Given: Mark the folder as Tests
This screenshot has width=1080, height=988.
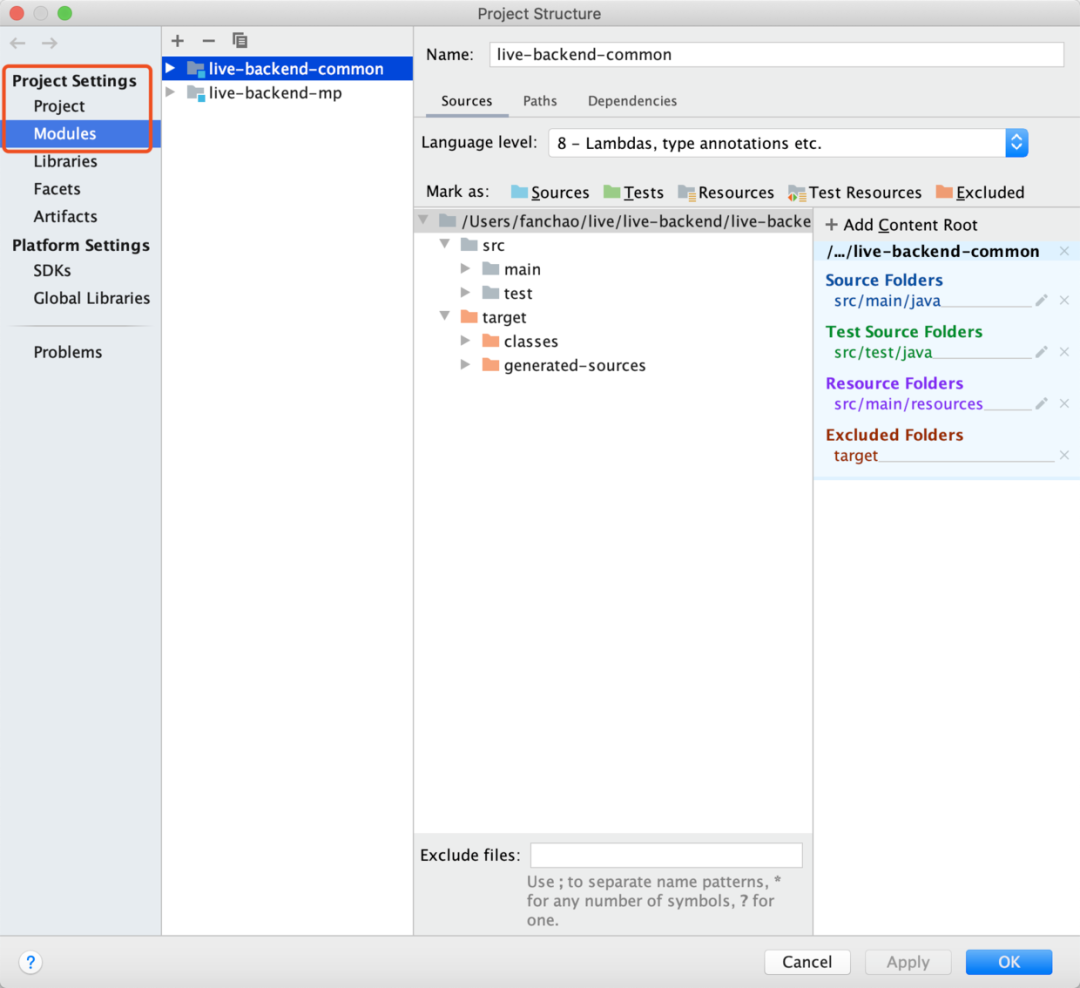Looking at the screenshot, I should (x=633, y=193).
